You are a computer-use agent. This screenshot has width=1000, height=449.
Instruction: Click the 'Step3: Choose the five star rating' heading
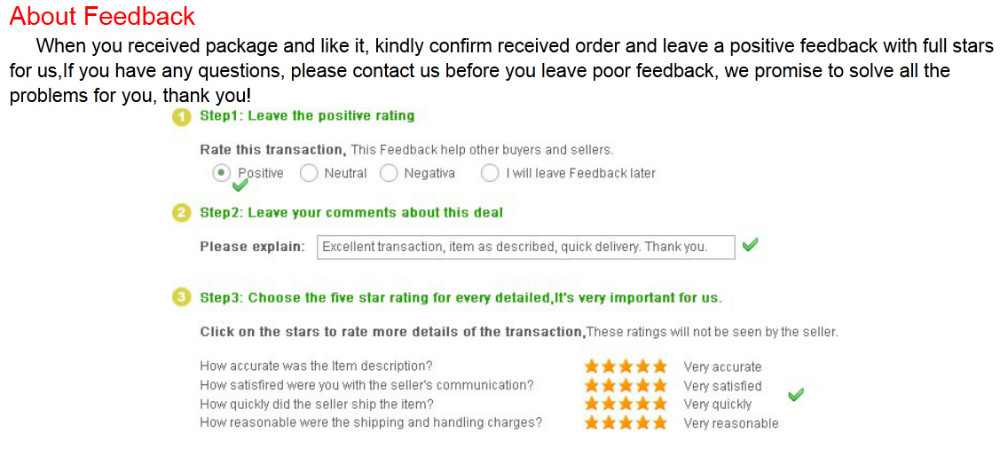click(461, 298)
